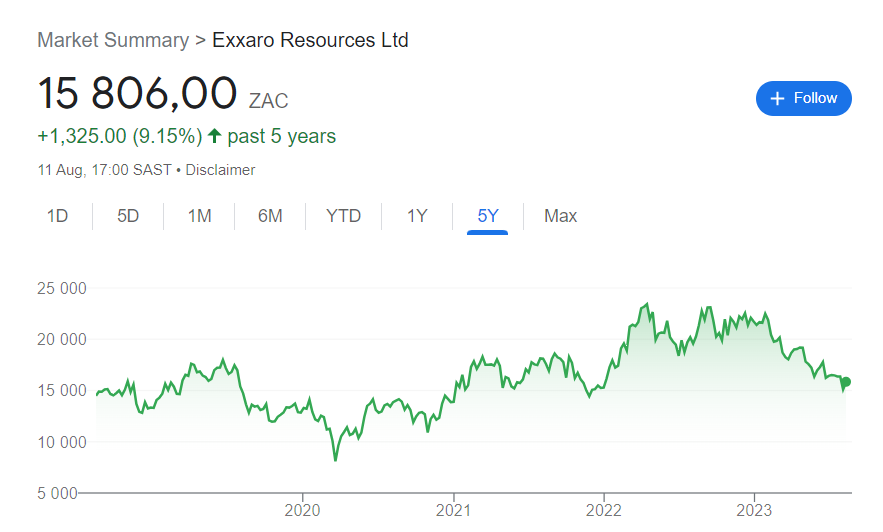
Task: Click the 25 000 y-axis label
Action: 62,289
